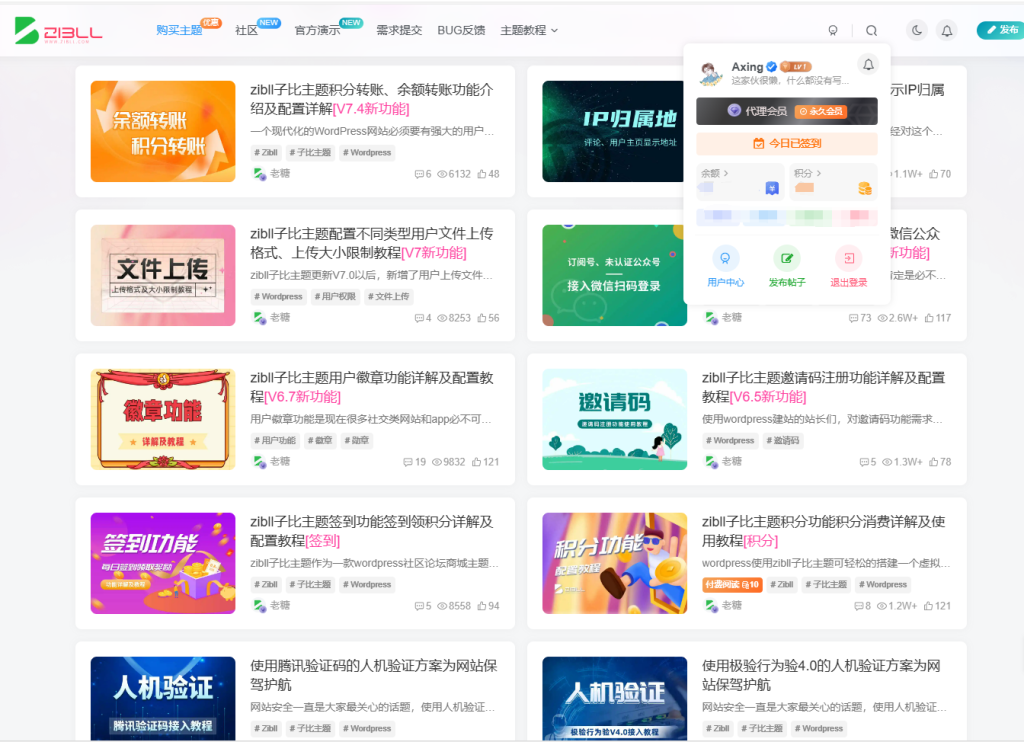Screen dimensions: 1024x742
Task: Click like count 117 on WeChat article
Action: coord(938,318)
